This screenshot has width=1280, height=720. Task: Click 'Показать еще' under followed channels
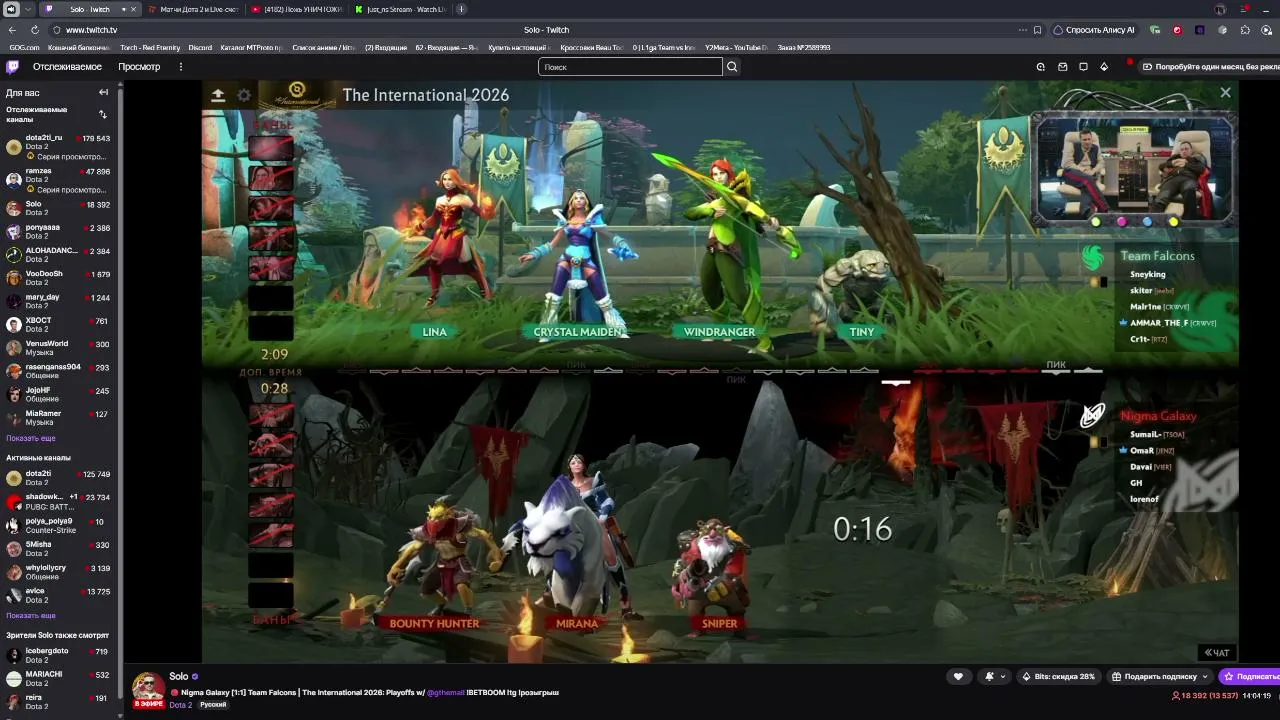tap(31, 439)
